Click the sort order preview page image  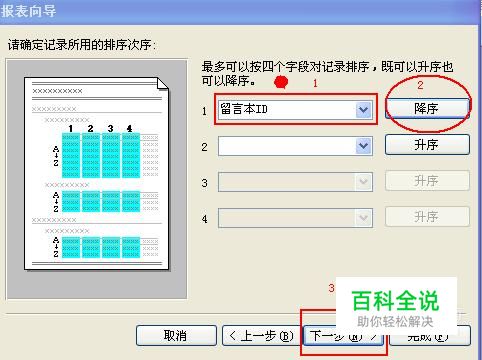[x=97, y=174]
